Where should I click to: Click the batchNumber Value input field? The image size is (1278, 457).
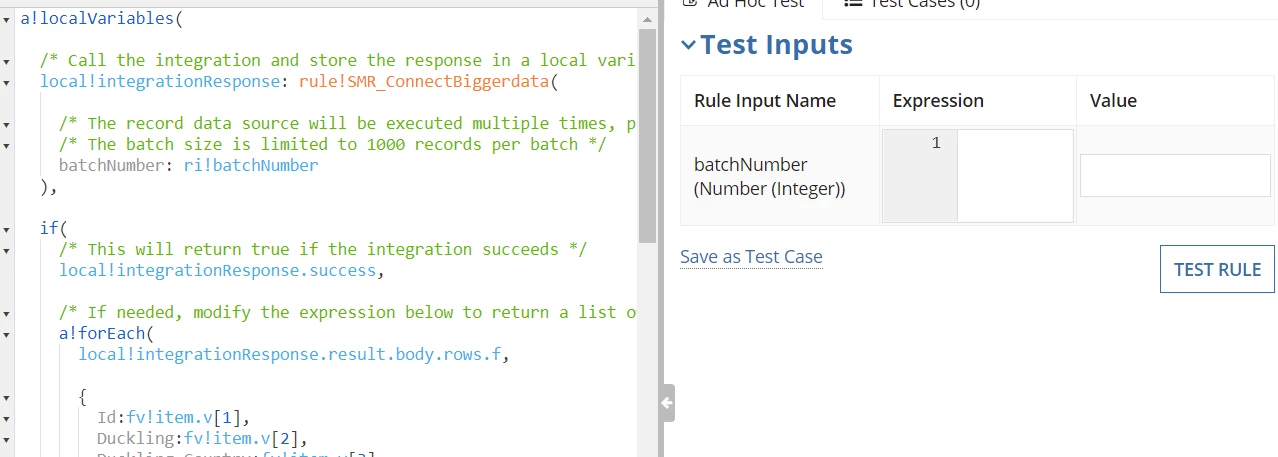point(1175,175)
